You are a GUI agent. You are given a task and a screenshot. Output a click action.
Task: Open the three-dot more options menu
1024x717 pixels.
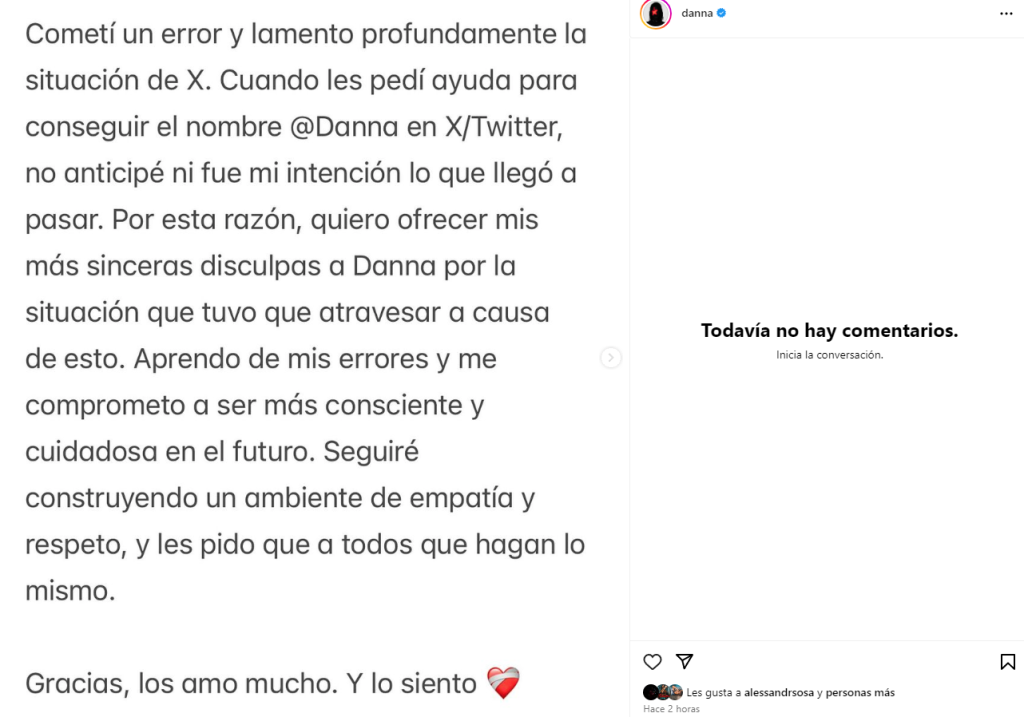1006,14
